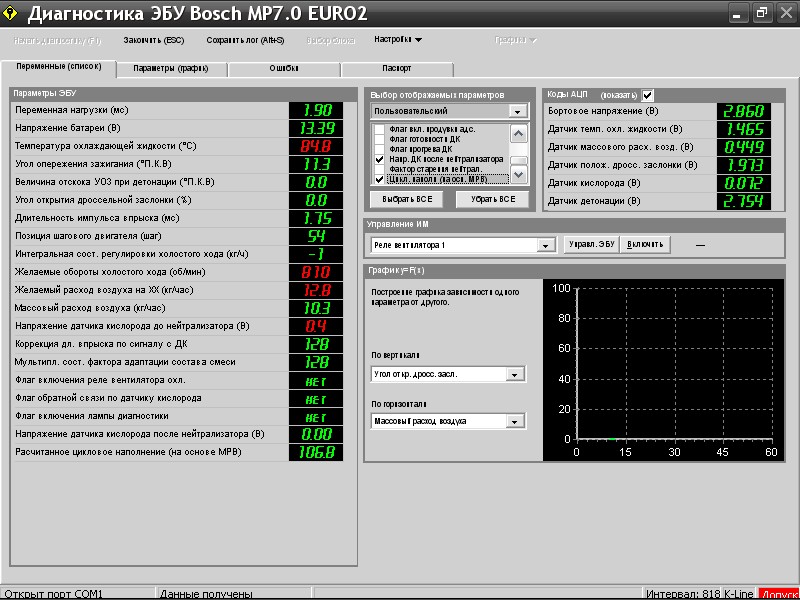Click the parameter list scrollbar up arrow
This screenshot has height=600, width=800.
pyautogui.click(x=519, y=134)
